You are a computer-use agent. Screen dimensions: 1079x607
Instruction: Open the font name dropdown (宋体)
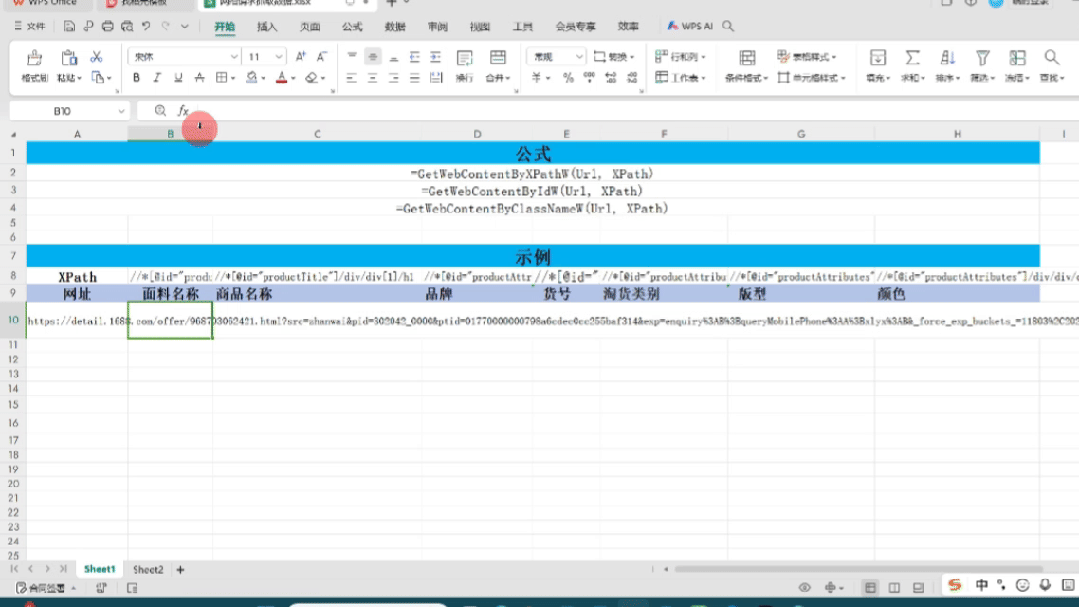(234, 57)
